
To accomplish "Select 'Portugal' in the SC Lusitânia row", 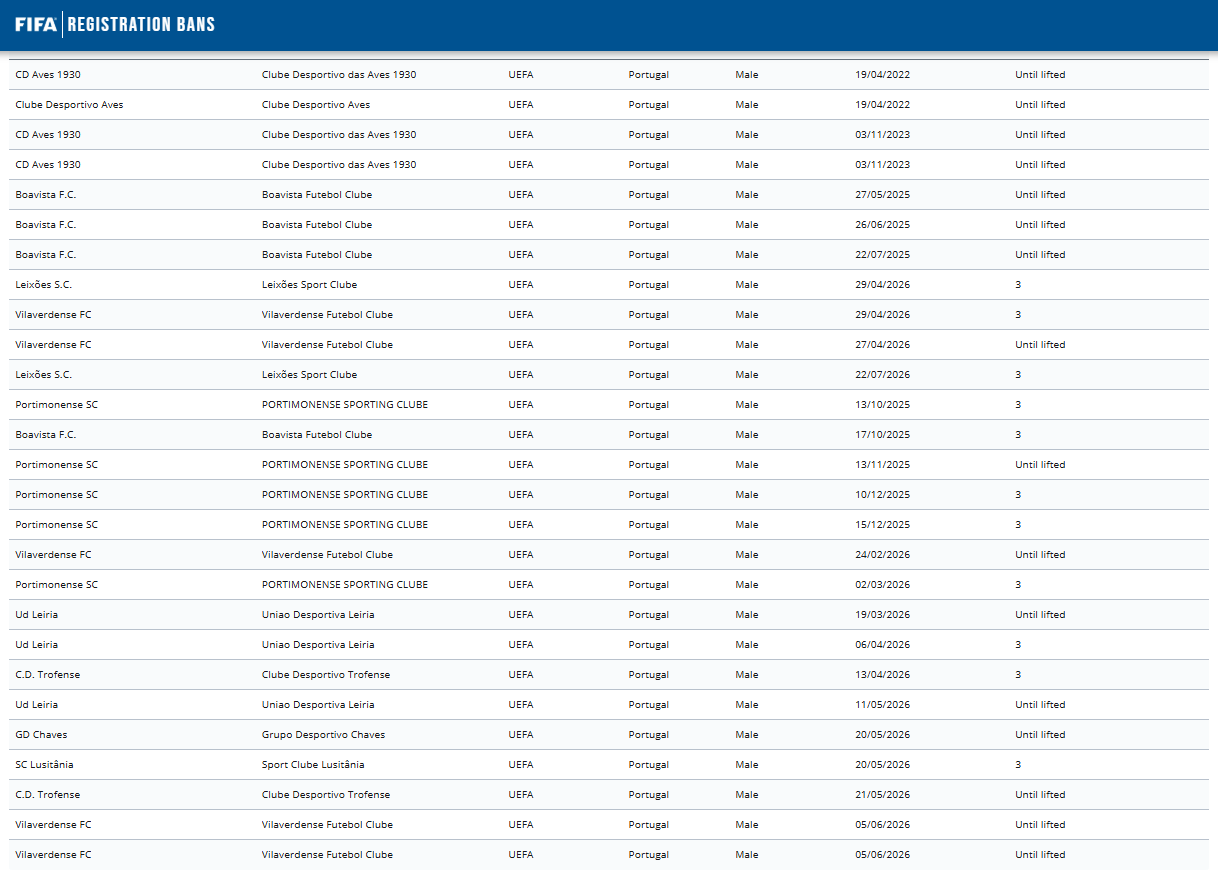I will click(x=649, y=765).
